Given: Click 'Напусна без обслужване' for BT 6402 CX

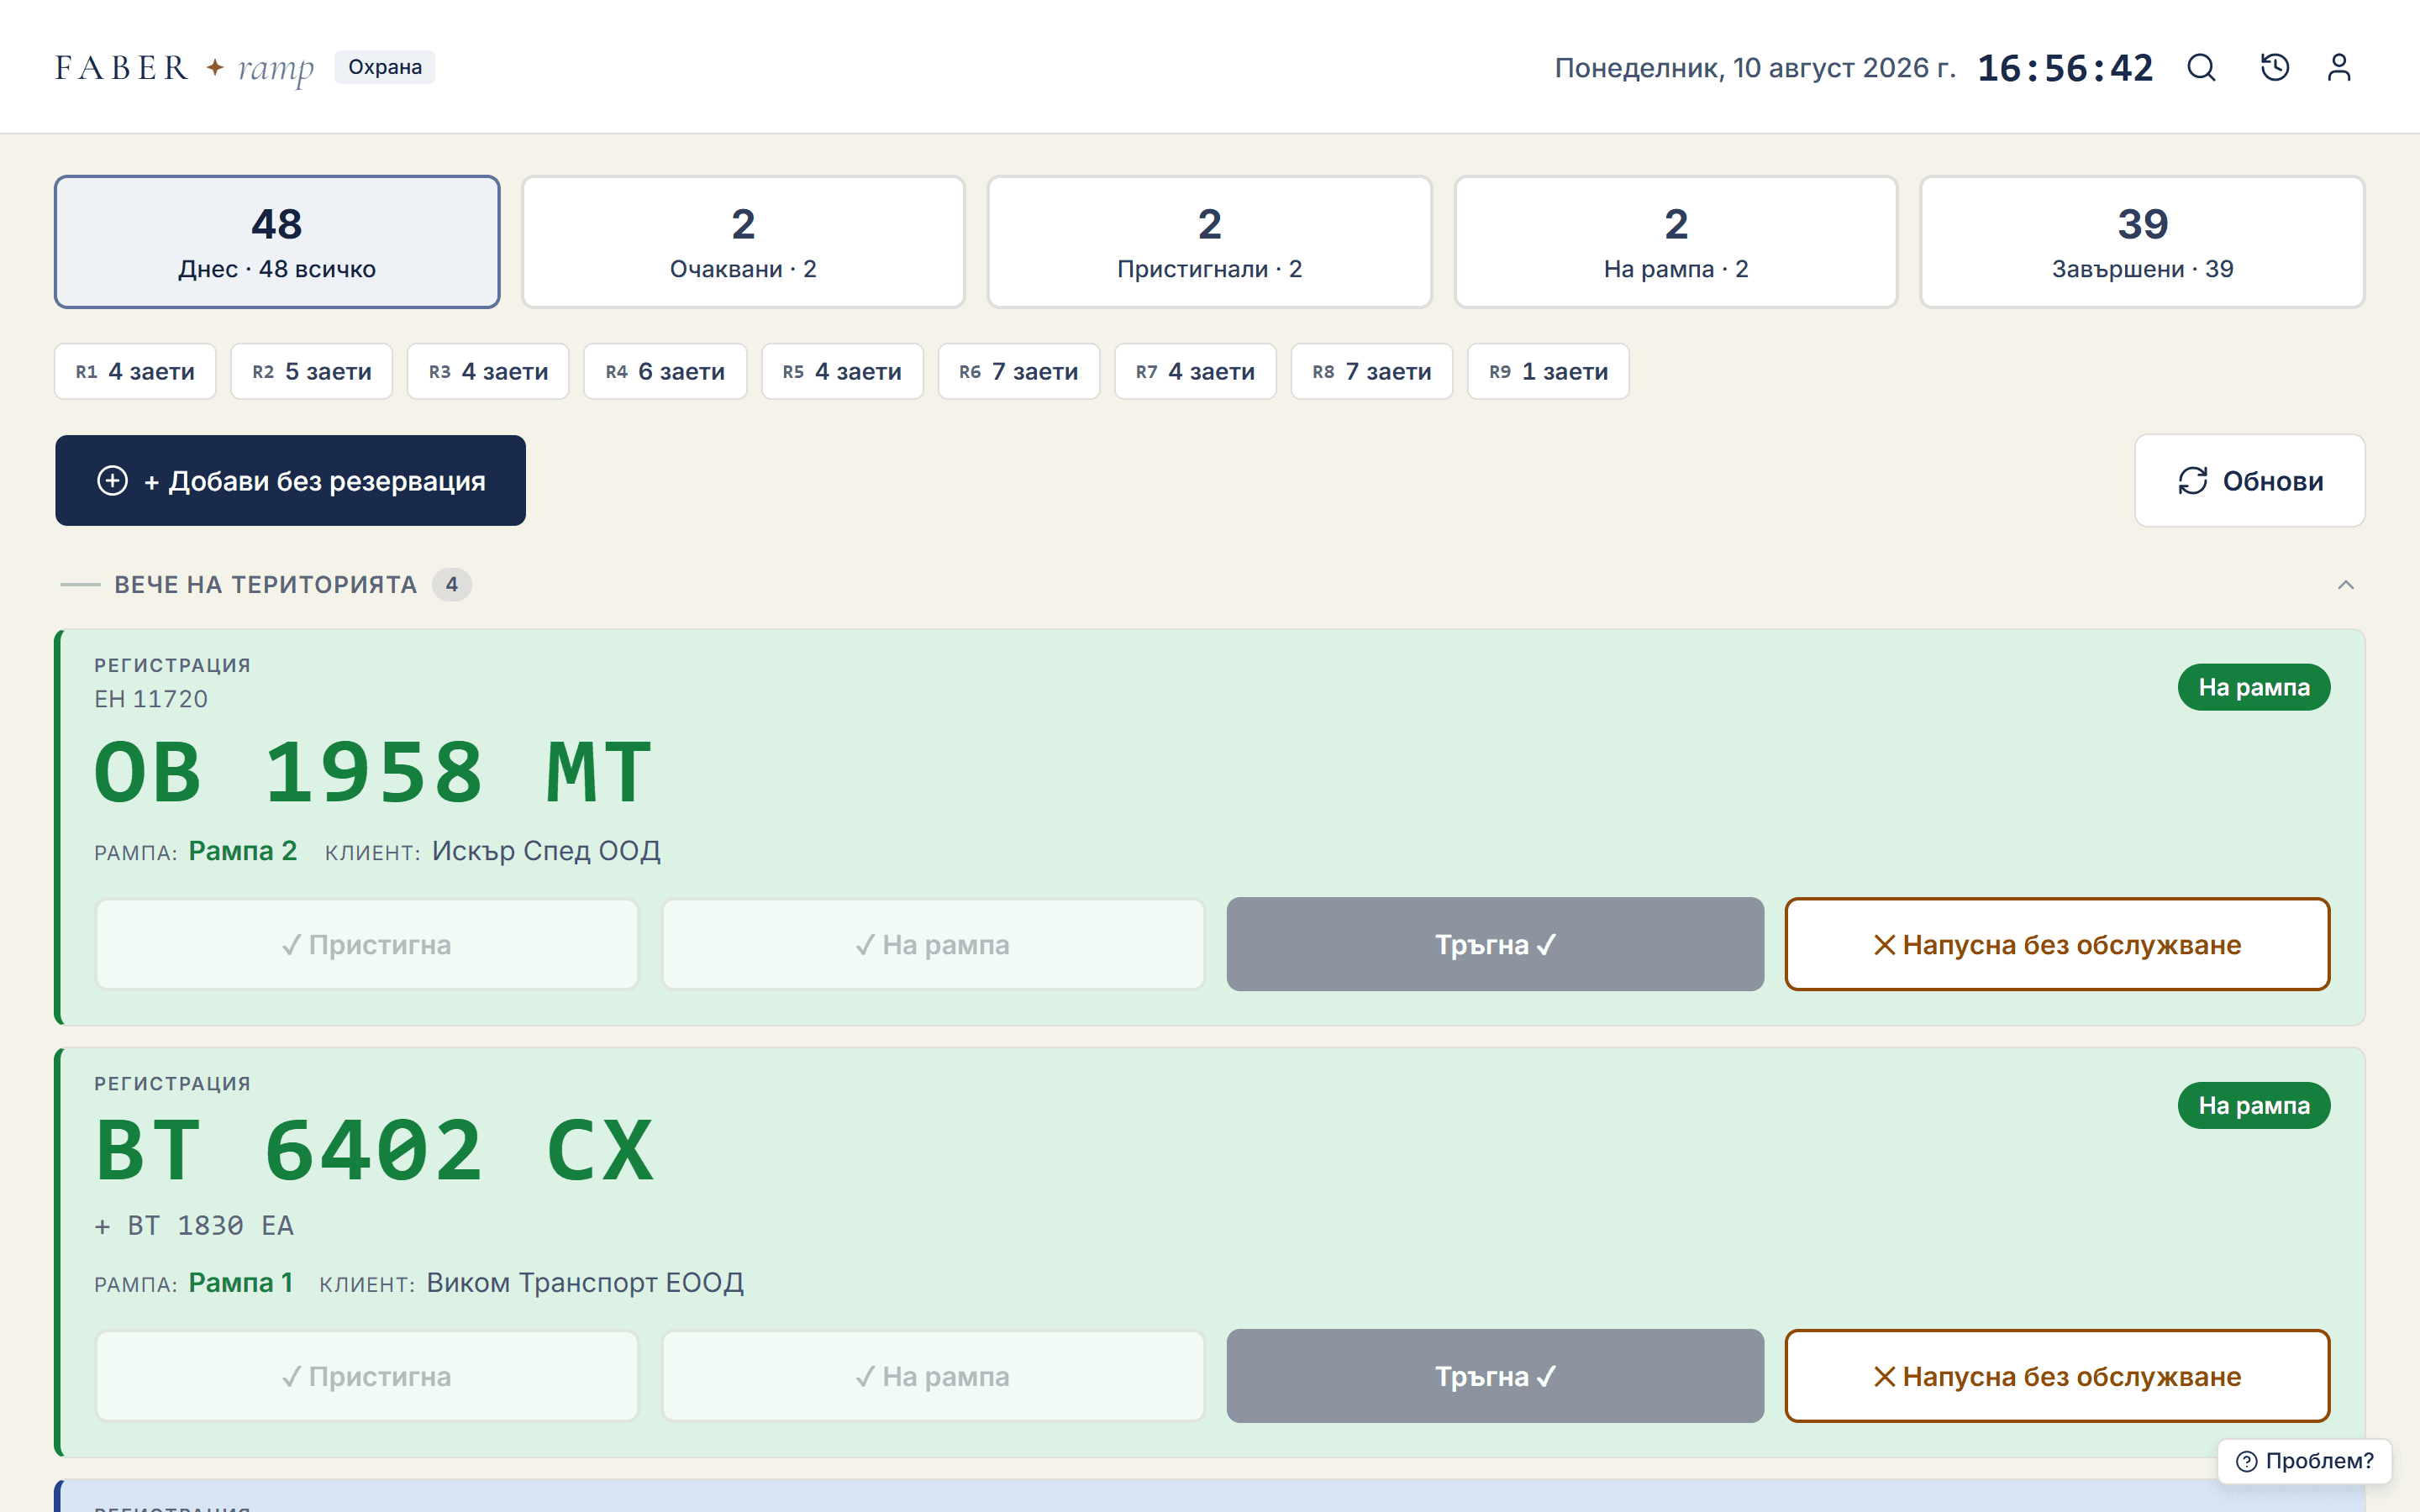Looking at the screenshot, I should point(2057,1377).
